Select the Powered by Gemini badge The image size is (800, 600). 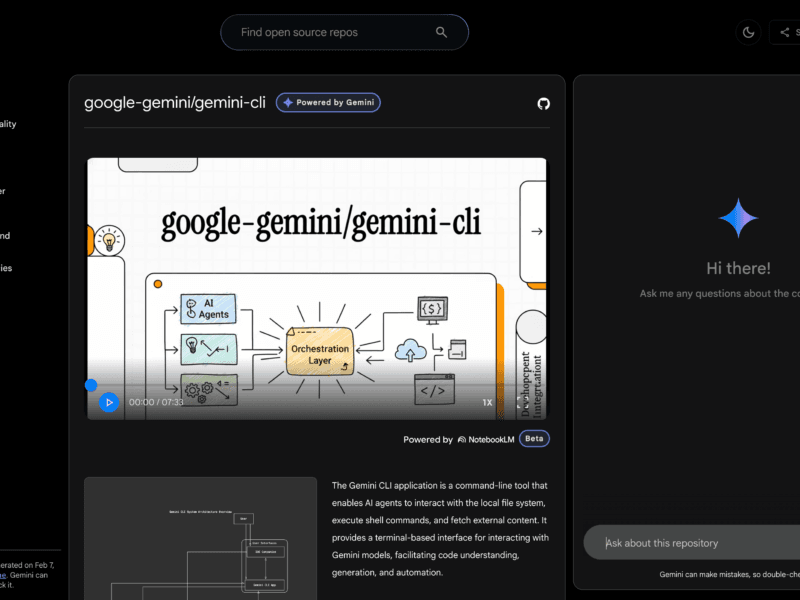328,102
